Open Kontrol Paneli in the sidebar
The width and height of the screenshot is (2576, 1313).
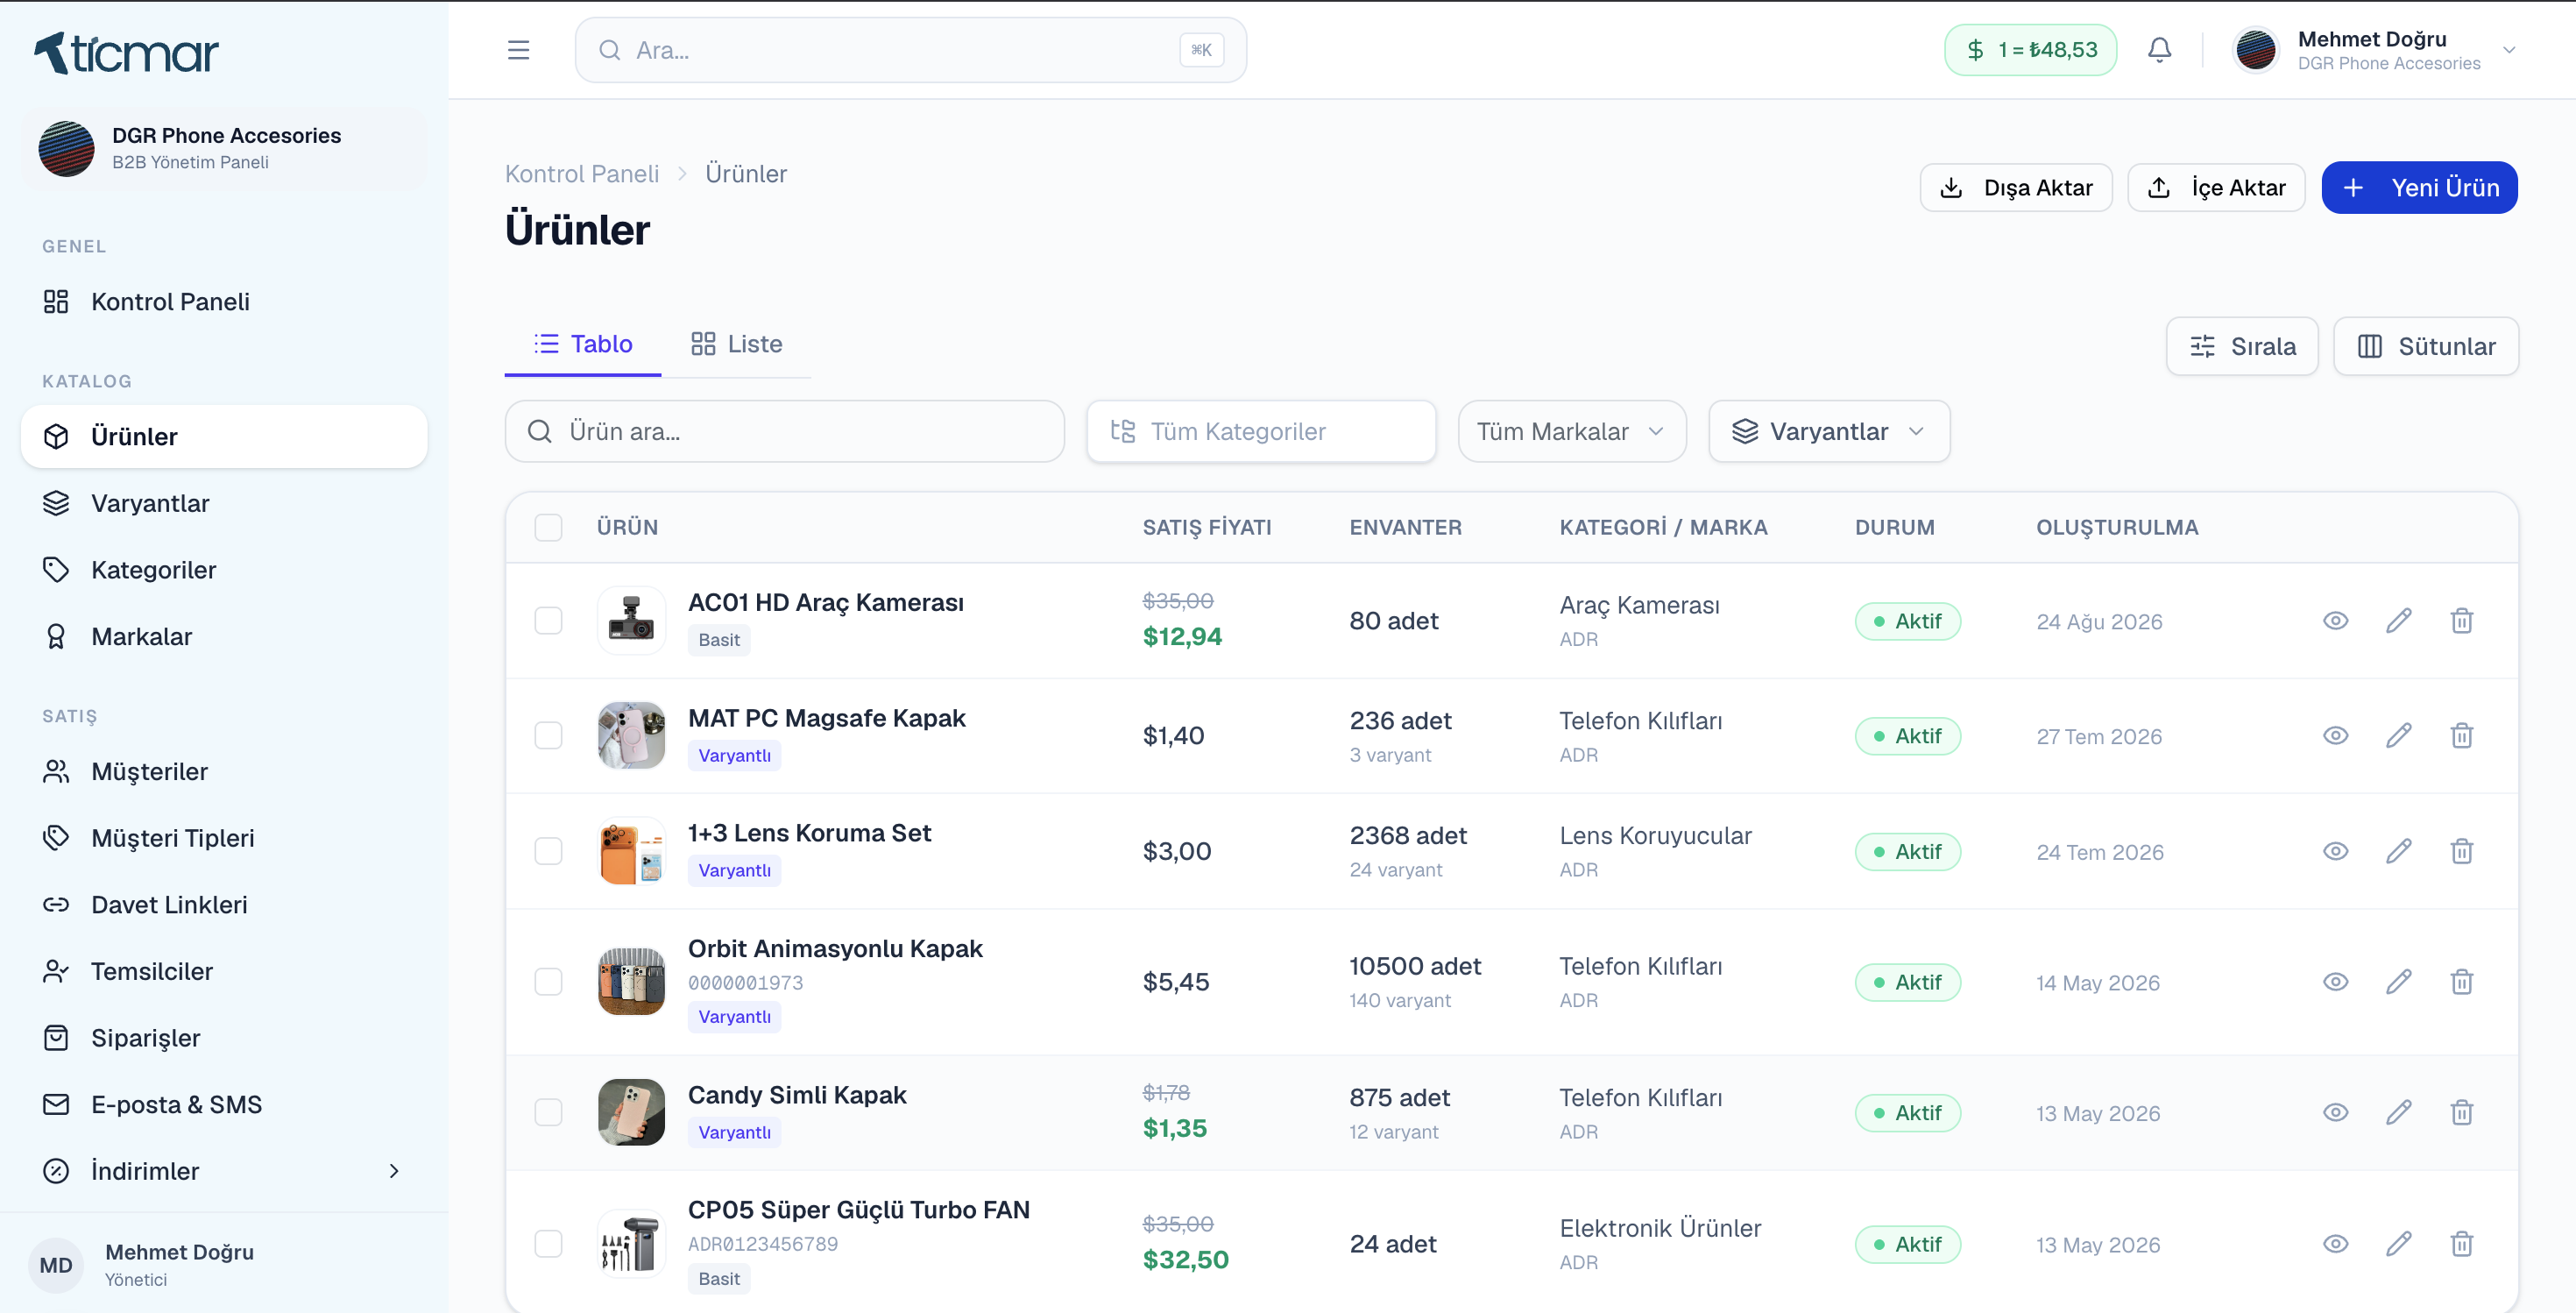pyautogui.click(x=224, y=302)
